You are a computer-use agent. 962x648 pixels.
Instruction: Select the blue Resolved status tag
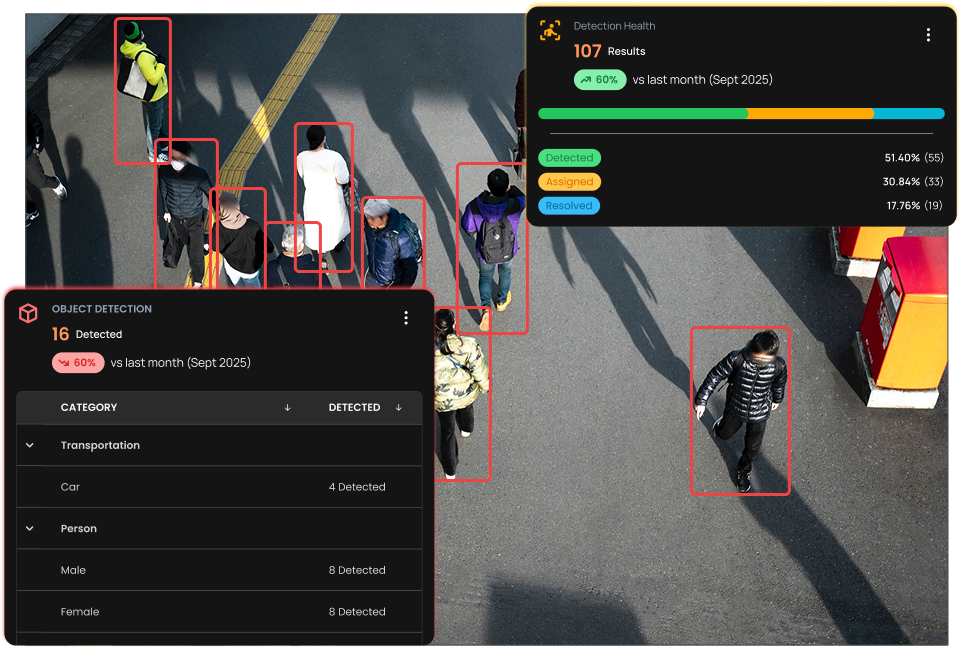569,206
